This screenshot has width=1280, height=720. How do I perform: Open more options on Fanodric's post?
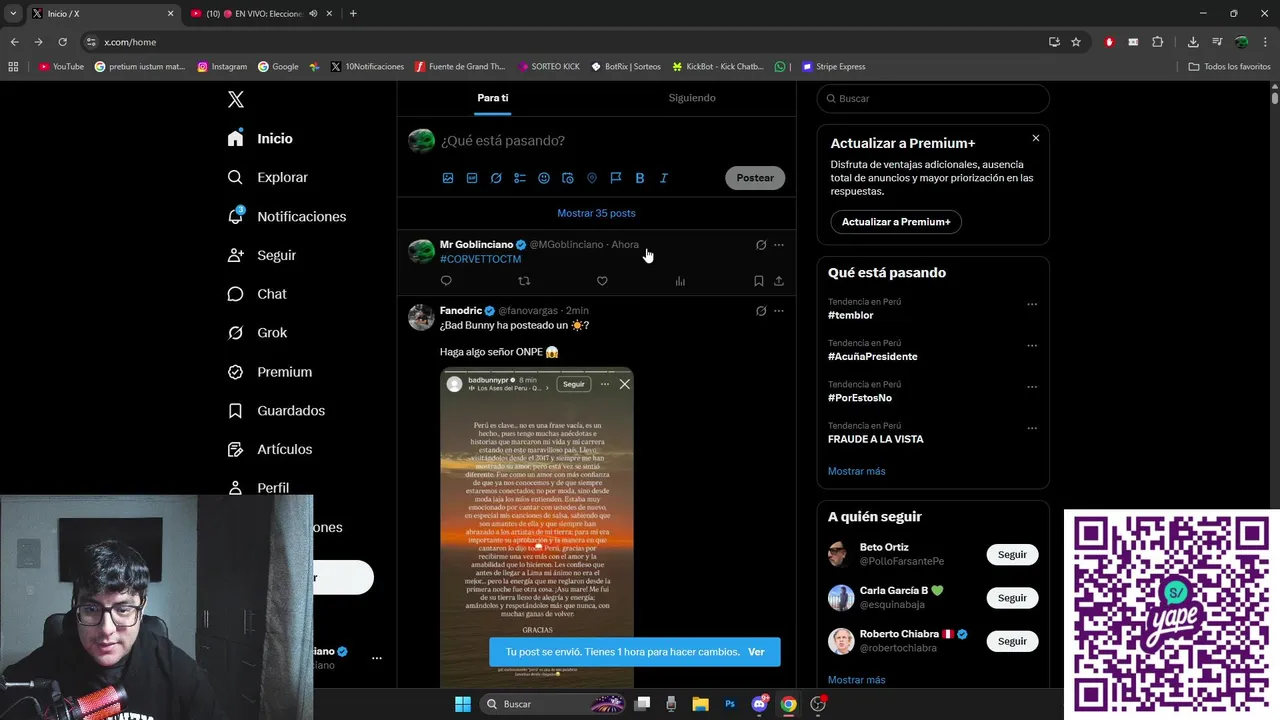click(x=779, y=311)
